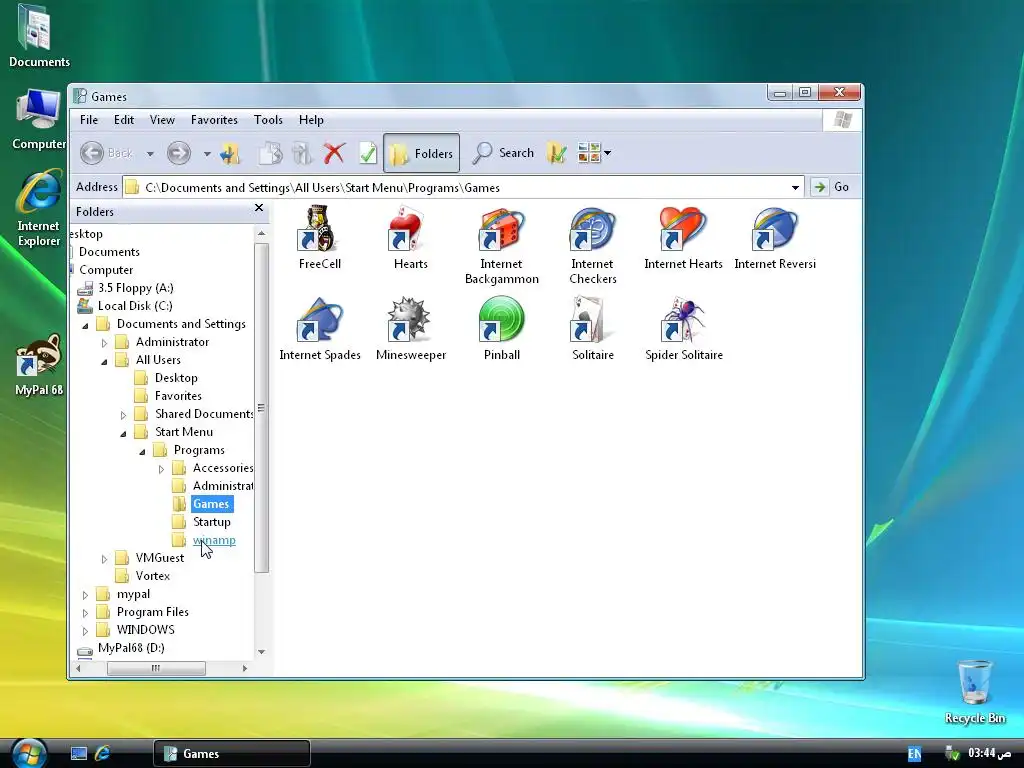This screenshot has width=1024, height=768.
Task: Open the Edit menu
Action: click(x=123, y=120)
